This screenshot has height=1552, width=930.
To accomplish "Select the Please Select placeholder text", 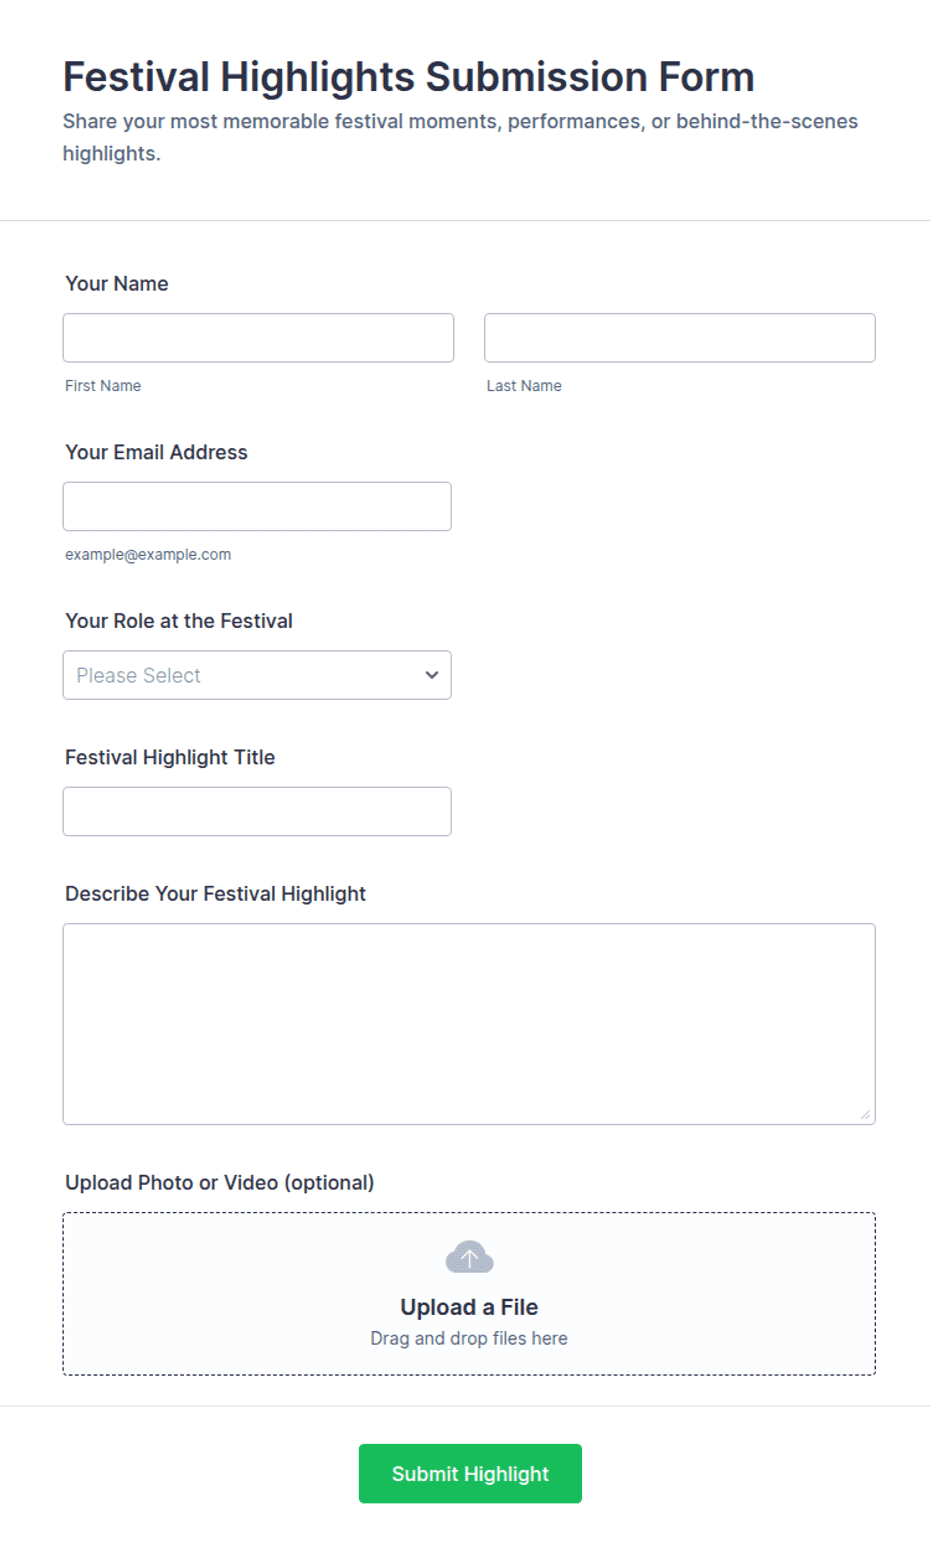I will (x=139, y=676).
